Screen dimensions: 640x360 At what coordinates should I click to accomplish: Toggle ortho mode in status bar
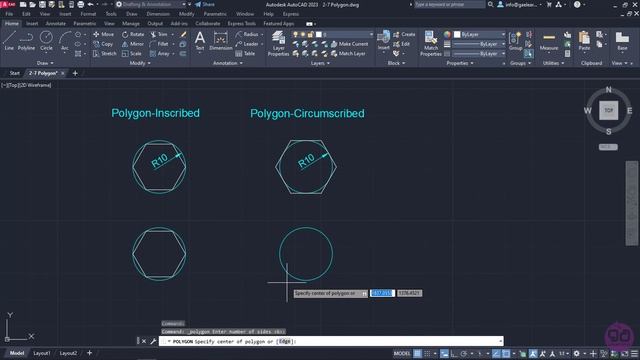coord(454,353)
